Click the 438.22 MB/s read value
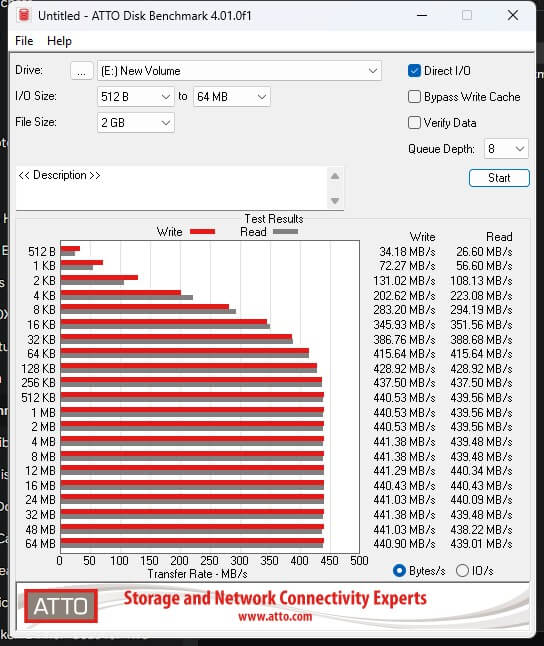The height and width of the screenshot is (646, 544). pyautogui.click(x=481, y=530)
